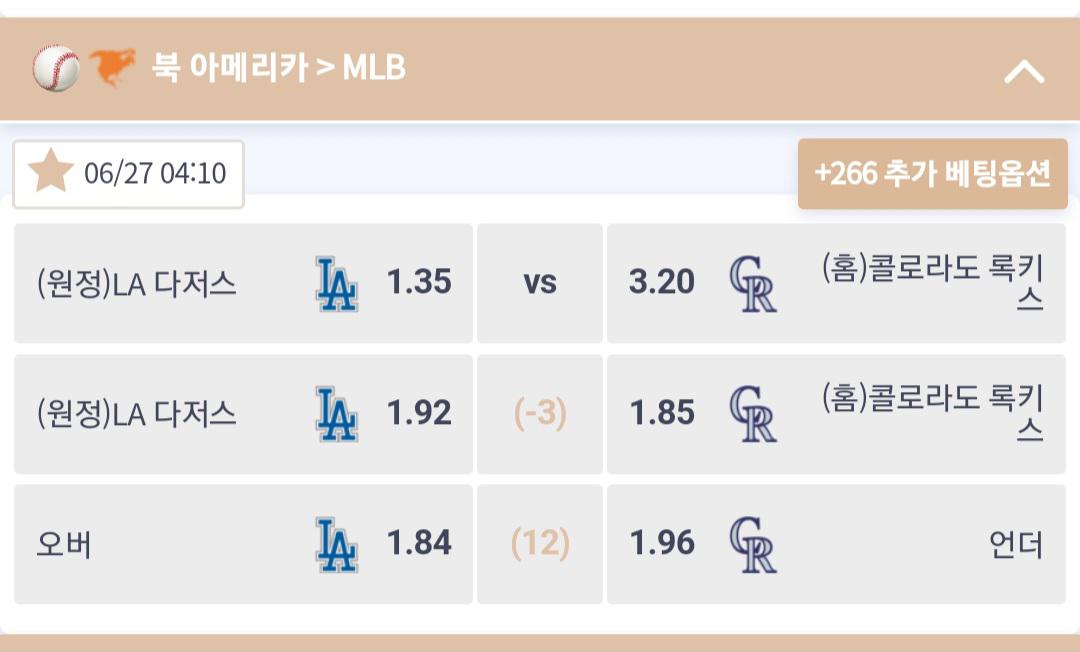
Task: Click the (12) total line cell
Action: [540, 544]
